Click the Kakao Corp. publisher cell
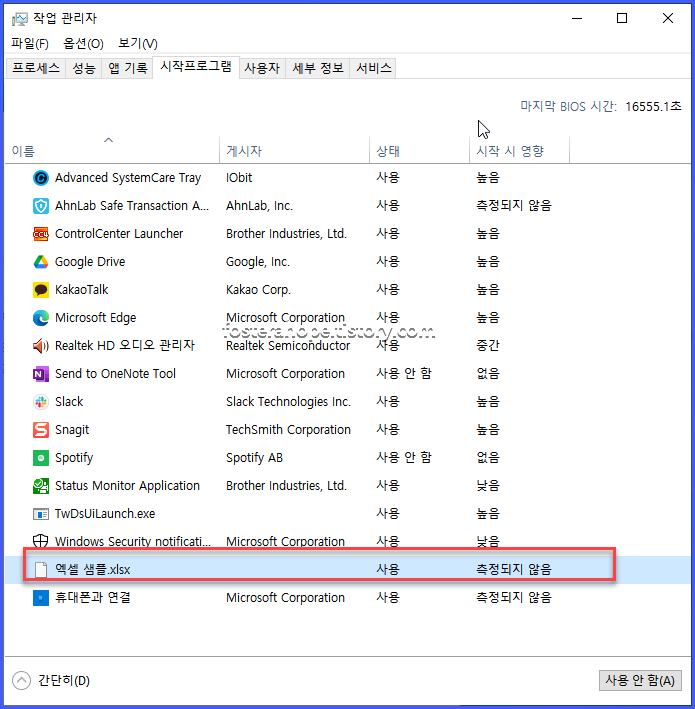The height and width of the screenshot is (709, 695). pyautogui.click(x=258, y=290)
